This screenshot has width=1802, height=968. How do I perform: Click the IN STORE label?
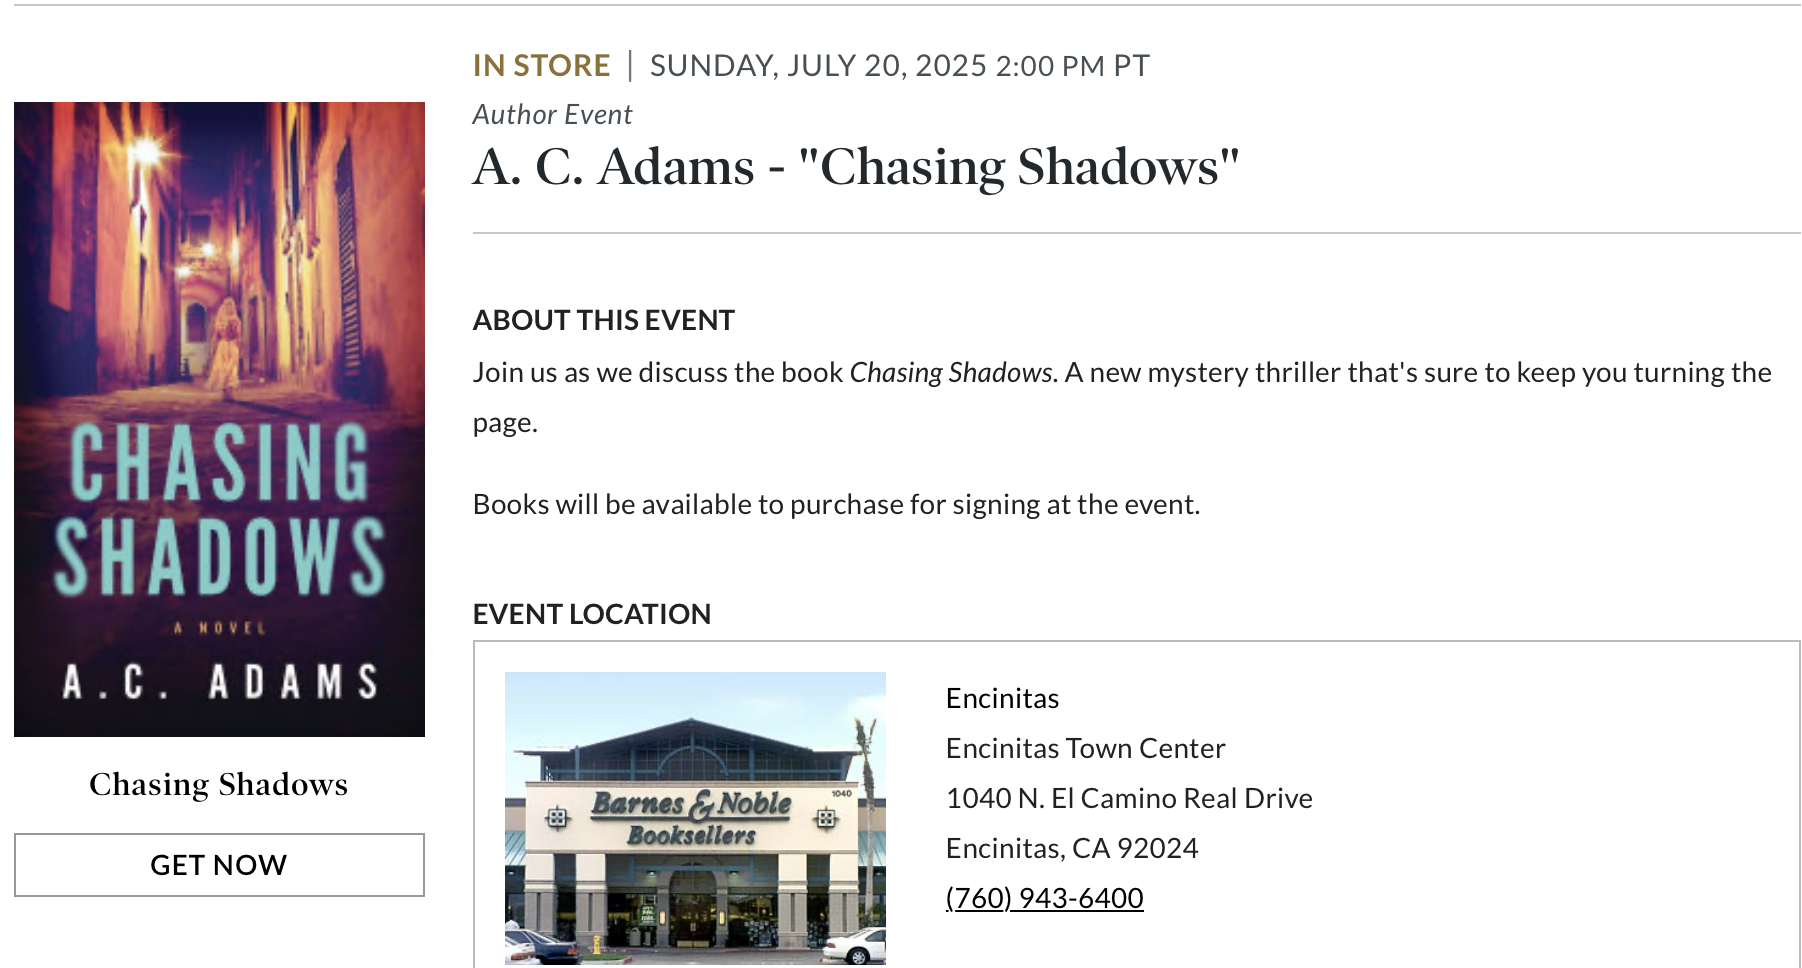[x=541, y=66]
